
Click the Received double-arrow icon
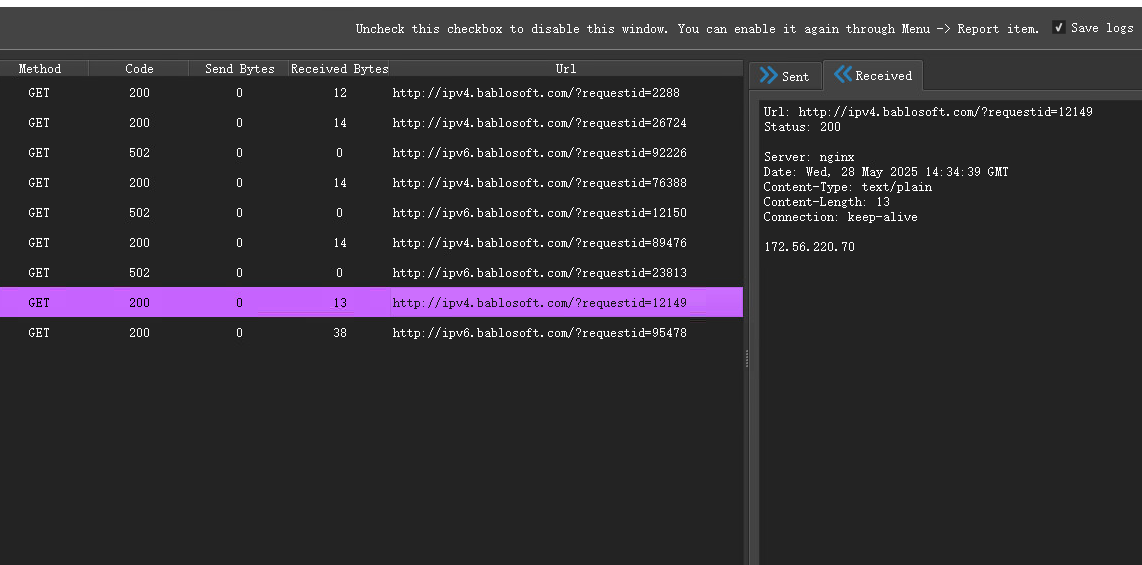(x=843, y=75)
